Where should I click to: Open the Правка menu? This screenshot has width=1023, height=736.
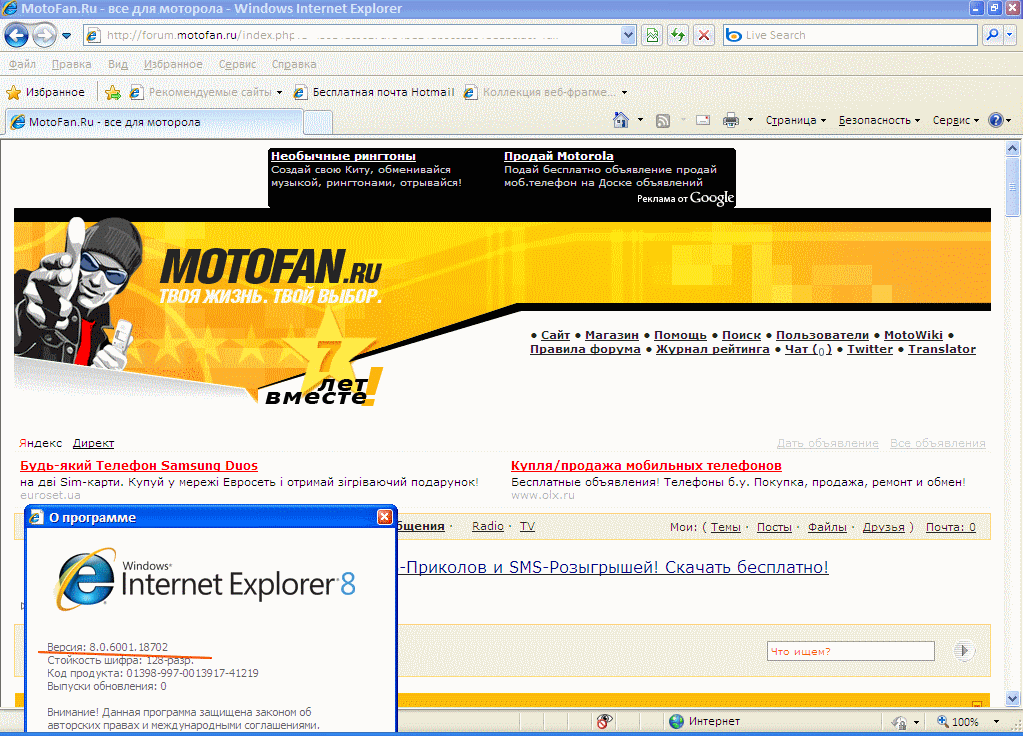(72, 64)
